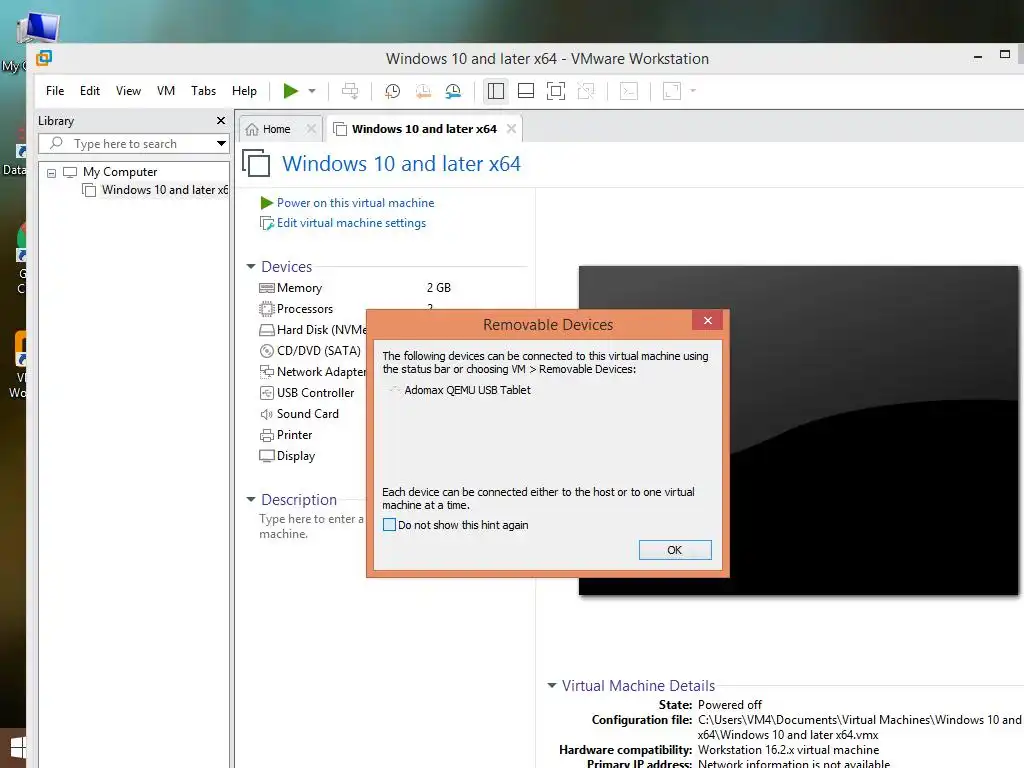This screenshot has height=768, width=1024.
Task: Click Send Ctrl+Alt+Del toolbar icon
Action: pyautogui.click(x=350, y=91)
